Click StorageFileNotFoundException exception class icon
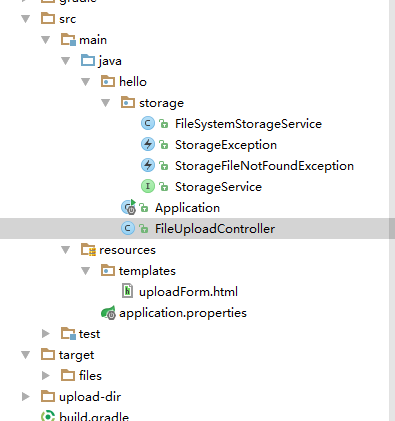The height and width of the screenshot is (421, 395). [148, 165]
